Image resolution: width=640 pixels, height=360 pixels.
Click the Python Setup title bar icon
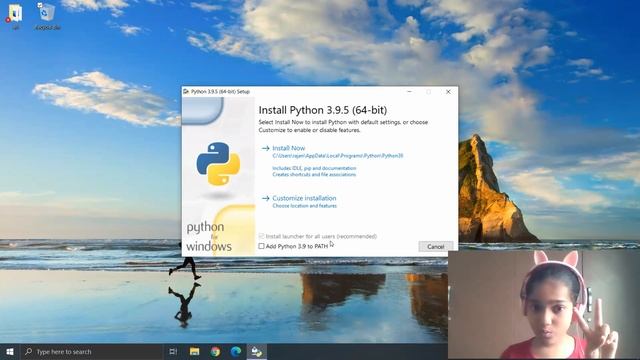coord(186,92)
